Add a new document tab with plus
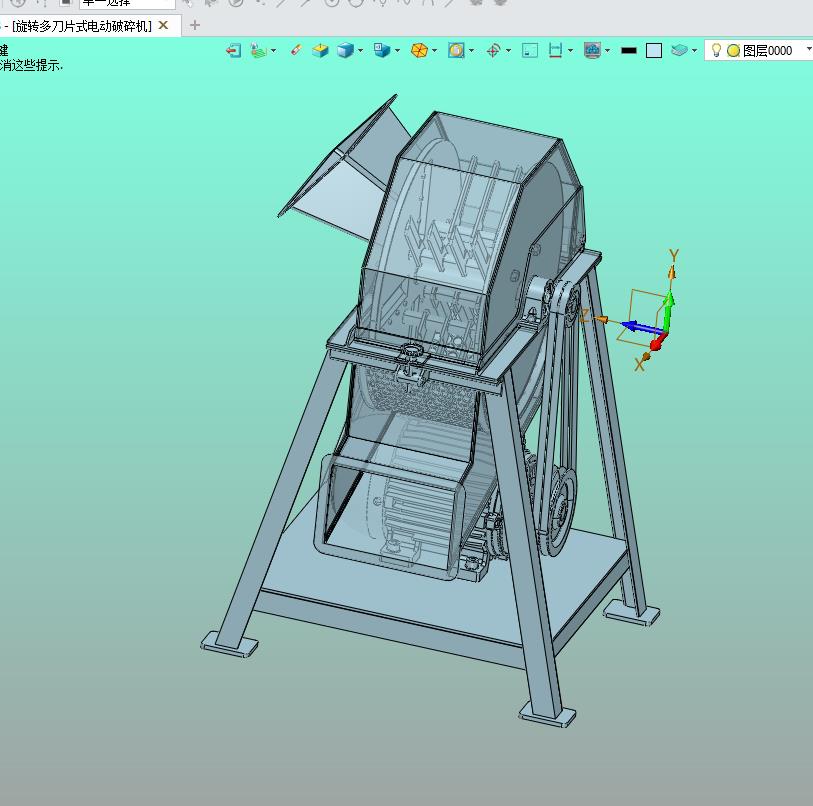The image size is (813, 806). point(194,25)
